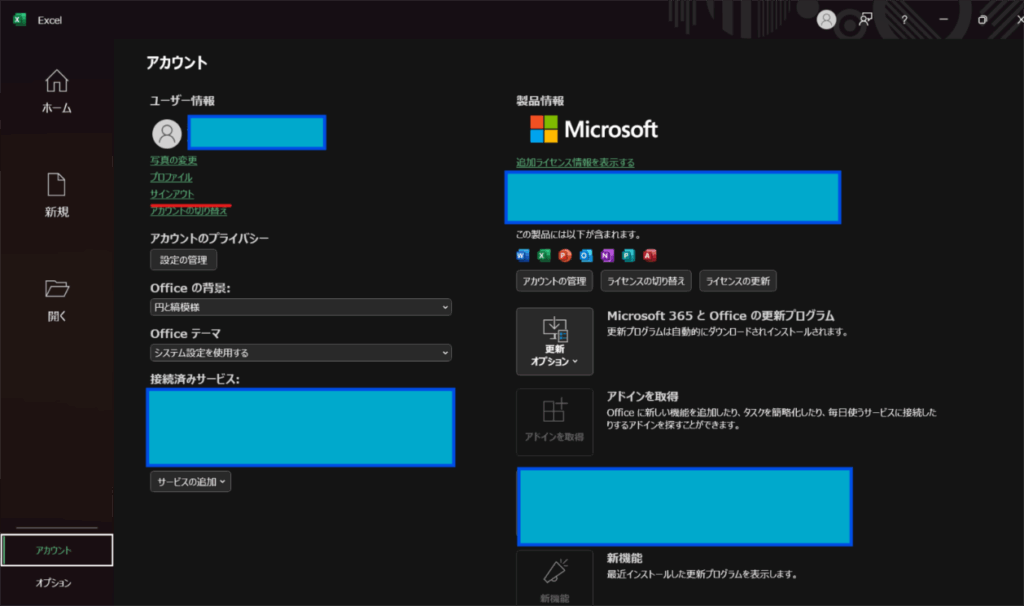Click the Office テーマ label
This screenshot has width=1024, height=606.
185,334
